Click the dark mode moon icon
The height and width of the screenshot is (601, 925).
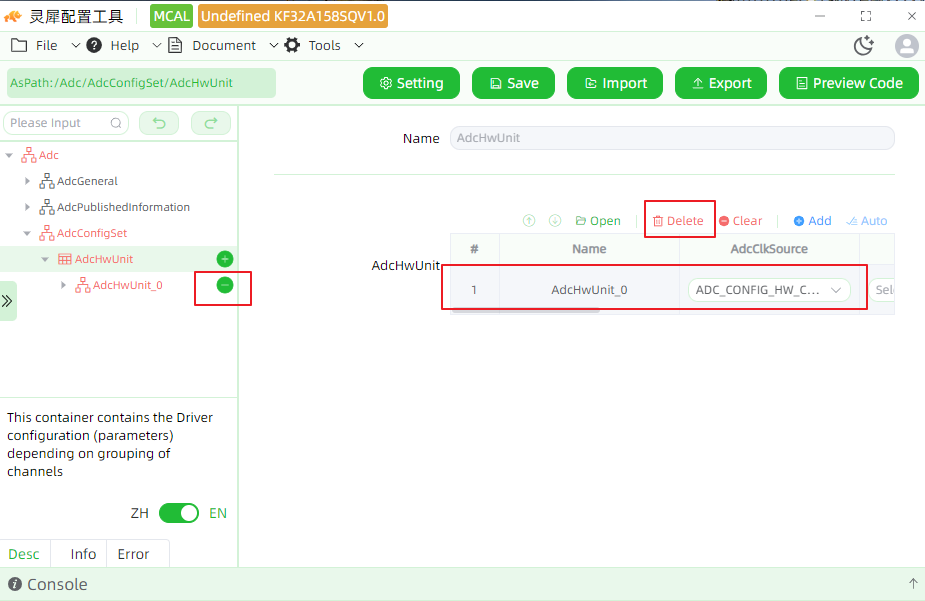(x=864, y=45)
